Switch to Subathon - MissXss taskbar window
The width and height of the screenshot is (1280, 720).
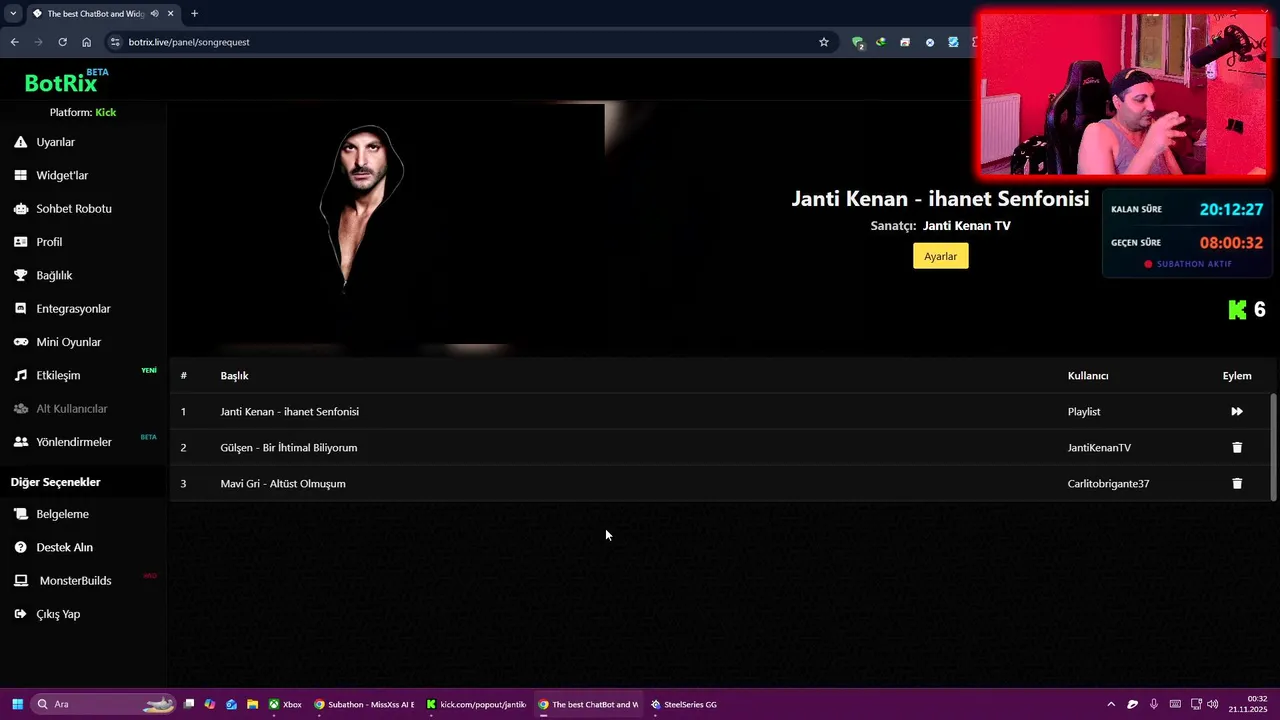(364, 704)
